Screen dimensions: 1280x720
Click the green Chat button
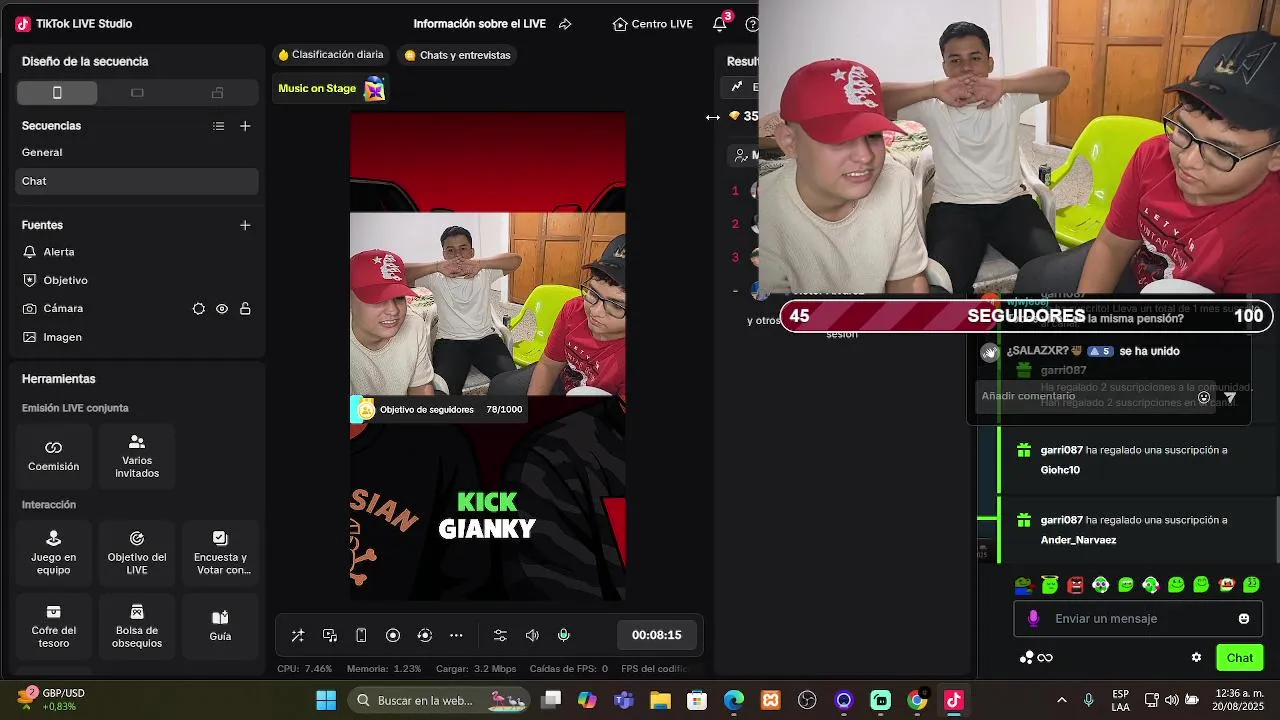[1240, 657]
